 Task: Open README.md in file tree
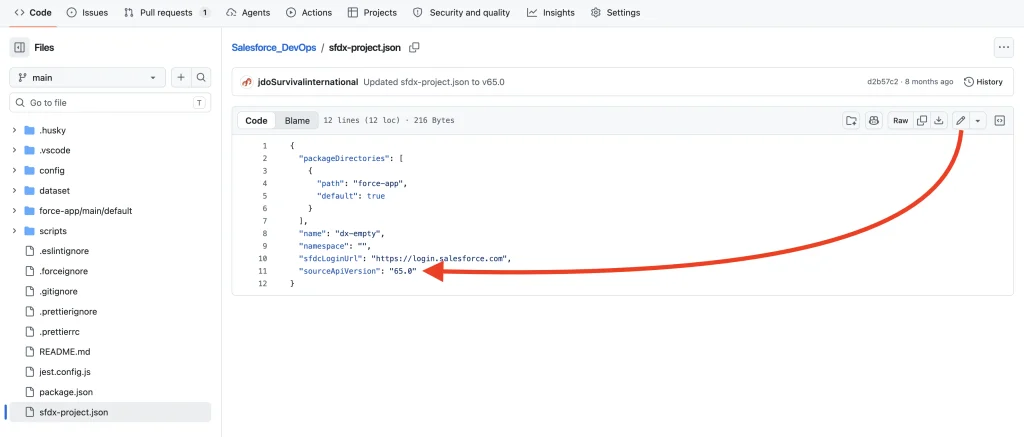65,351
